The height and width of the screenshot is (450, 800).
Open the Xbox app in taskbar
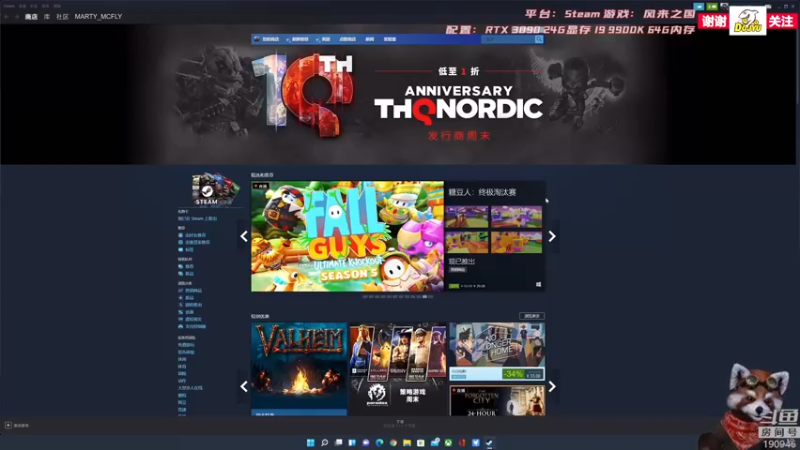448,442
